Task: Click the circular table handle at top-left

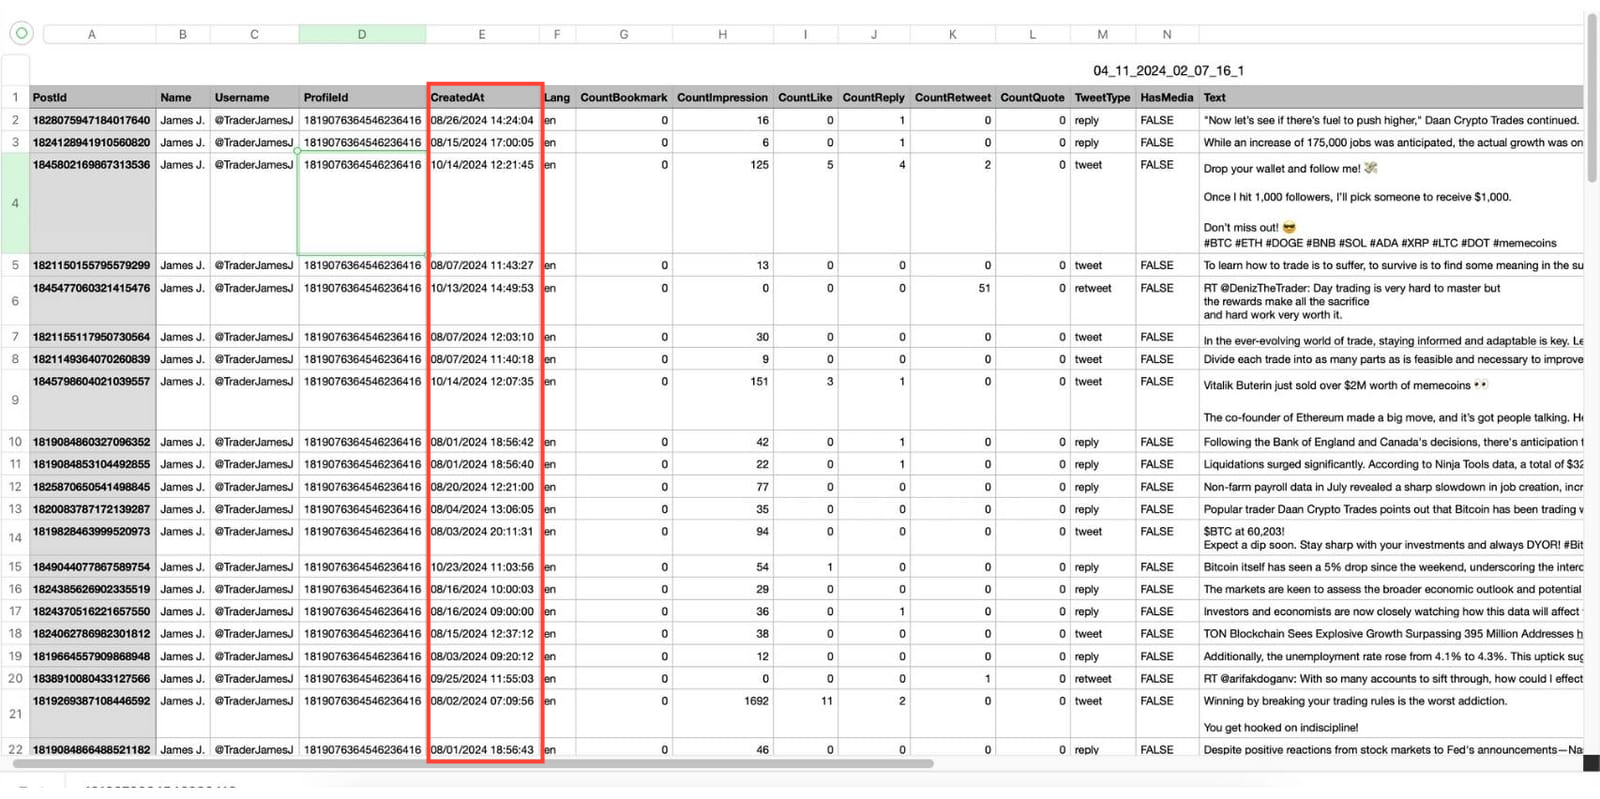Action: (21, 33)
